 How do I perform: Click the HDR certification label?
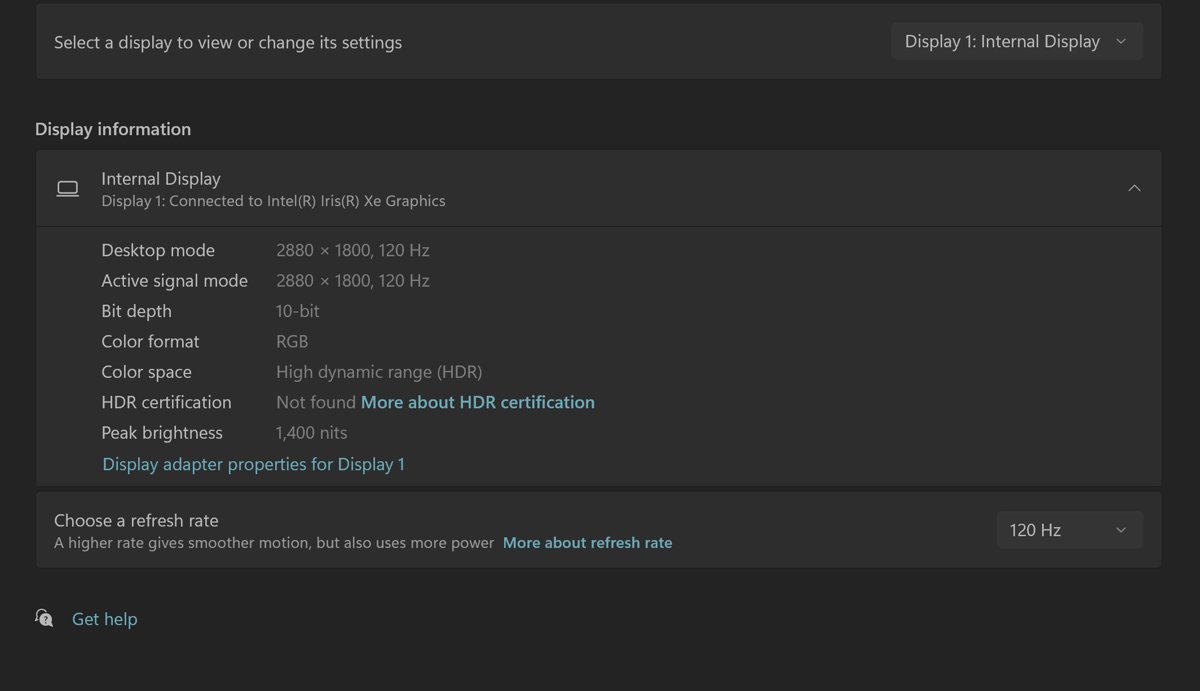(166, 402)
